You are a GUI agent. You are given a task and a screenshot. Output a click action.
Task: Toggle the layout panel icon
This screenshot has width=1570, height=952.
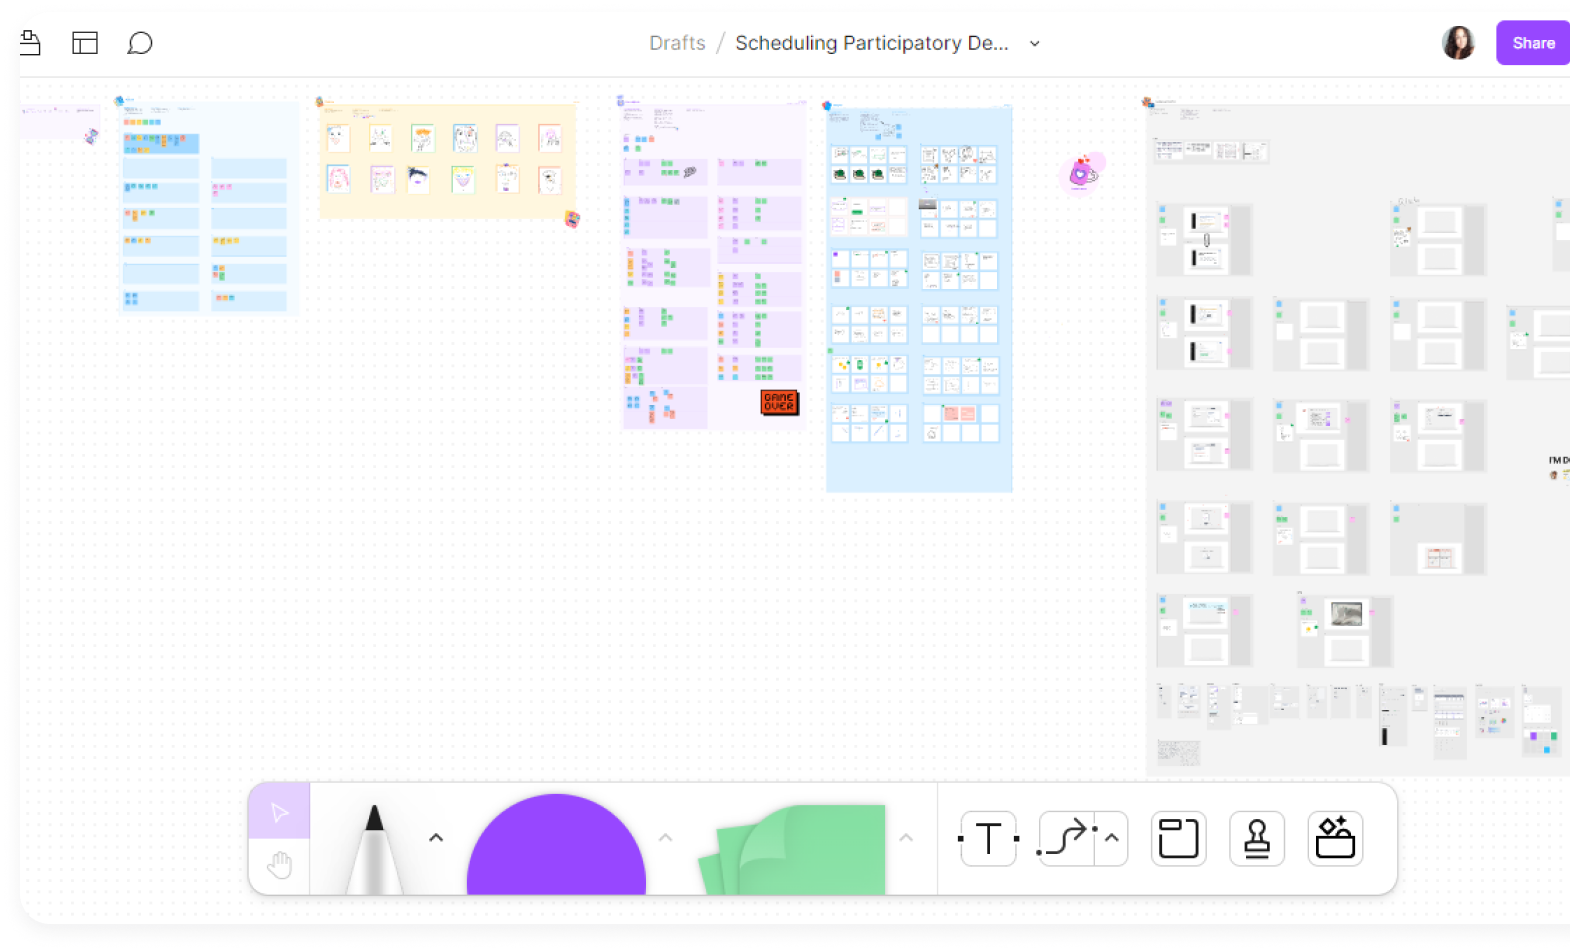85,43
